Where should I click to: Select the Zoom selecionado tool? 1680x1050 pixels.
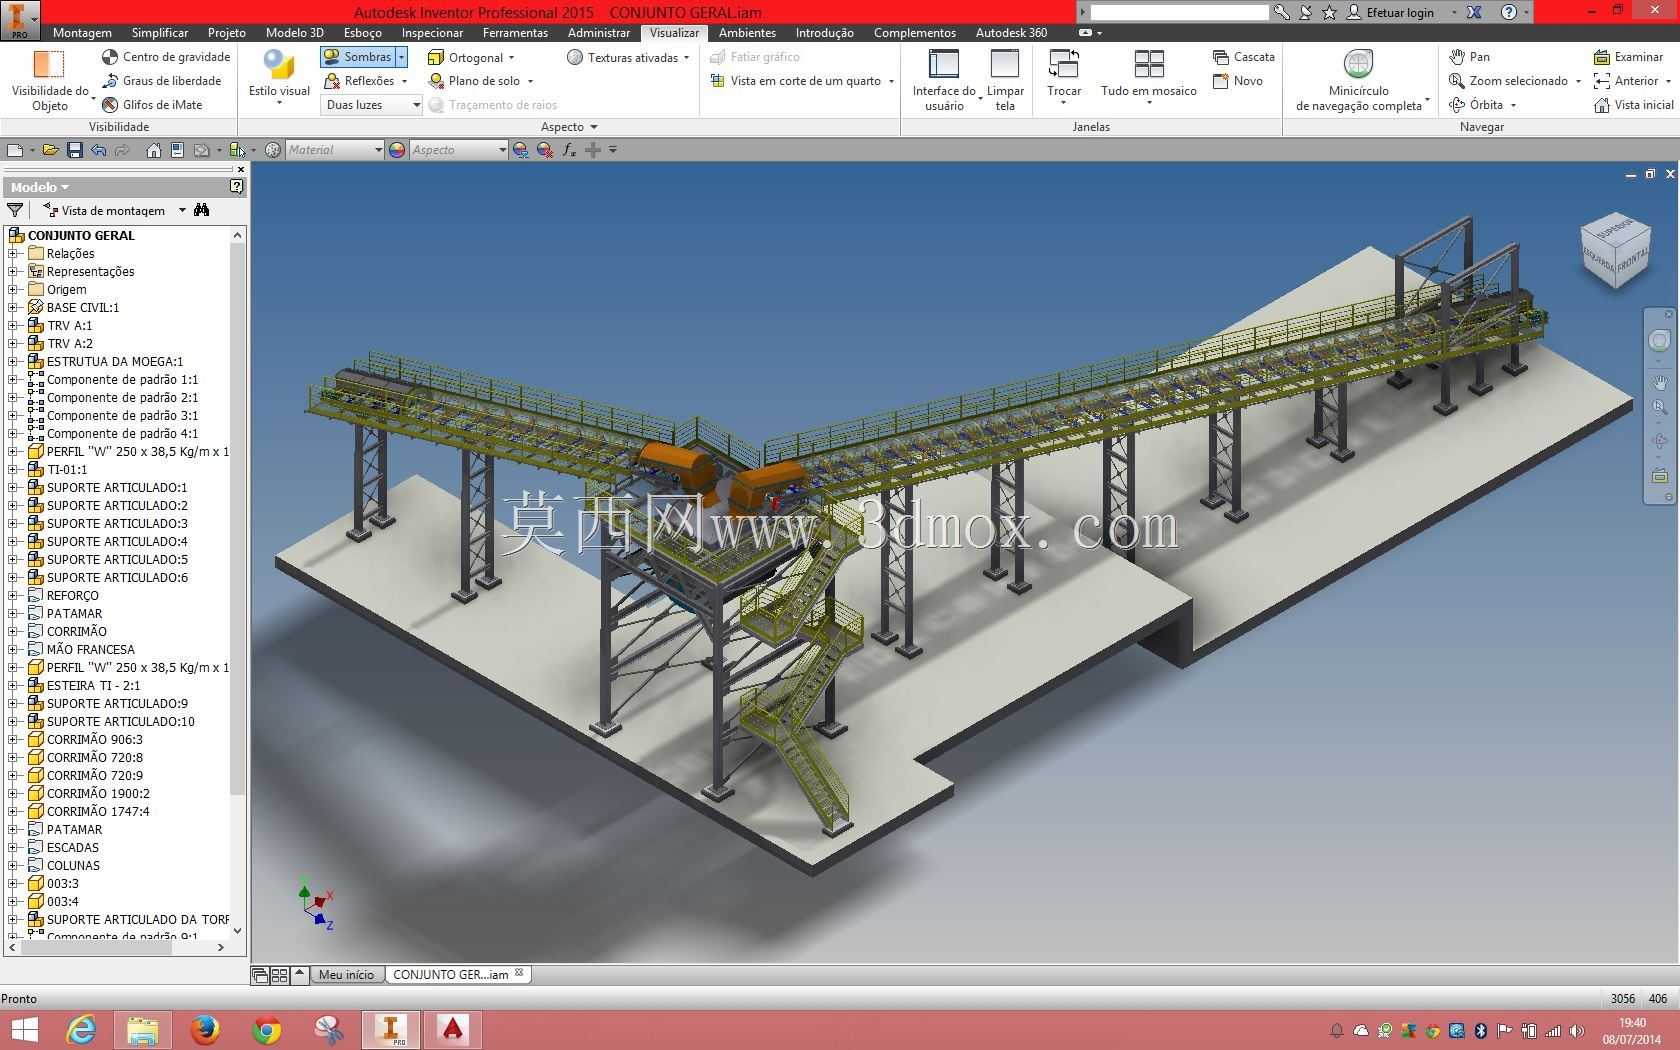coord(1508,81)
